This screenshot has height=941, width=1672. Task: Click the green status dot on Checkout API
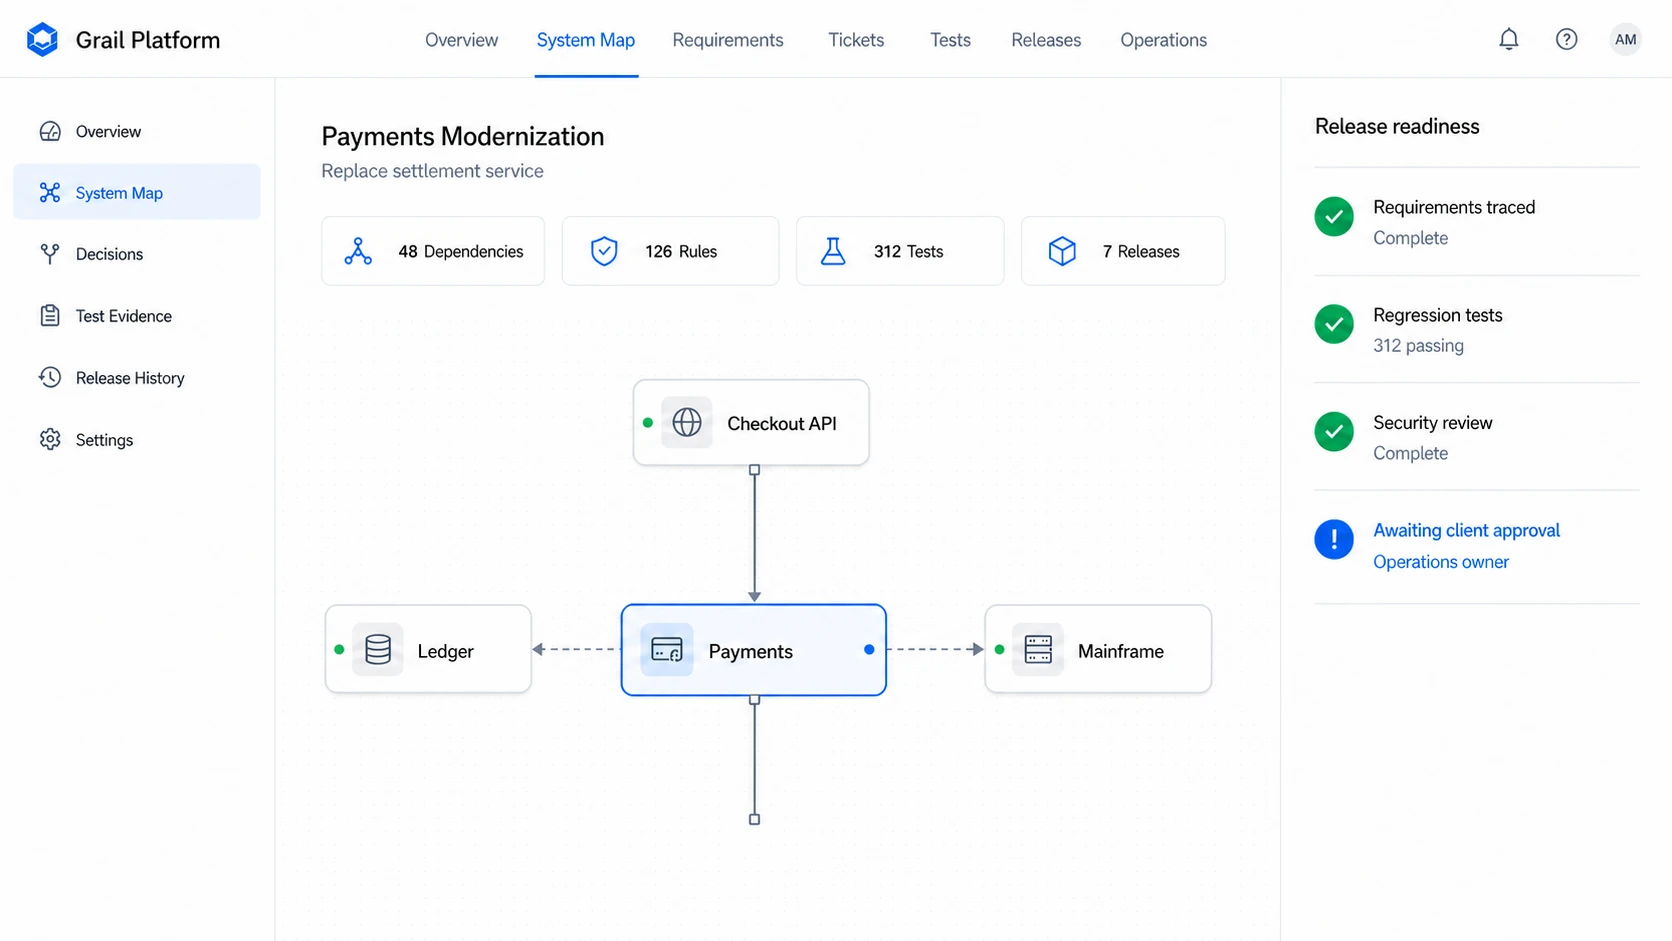point(648,423)
